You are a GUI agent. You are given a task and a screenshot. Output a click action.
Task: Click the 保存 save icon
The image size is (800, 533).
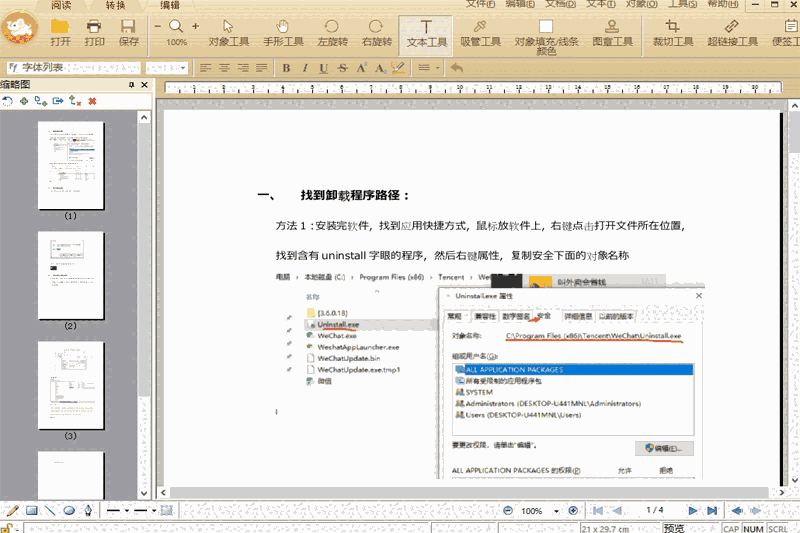tap(129, 32)
